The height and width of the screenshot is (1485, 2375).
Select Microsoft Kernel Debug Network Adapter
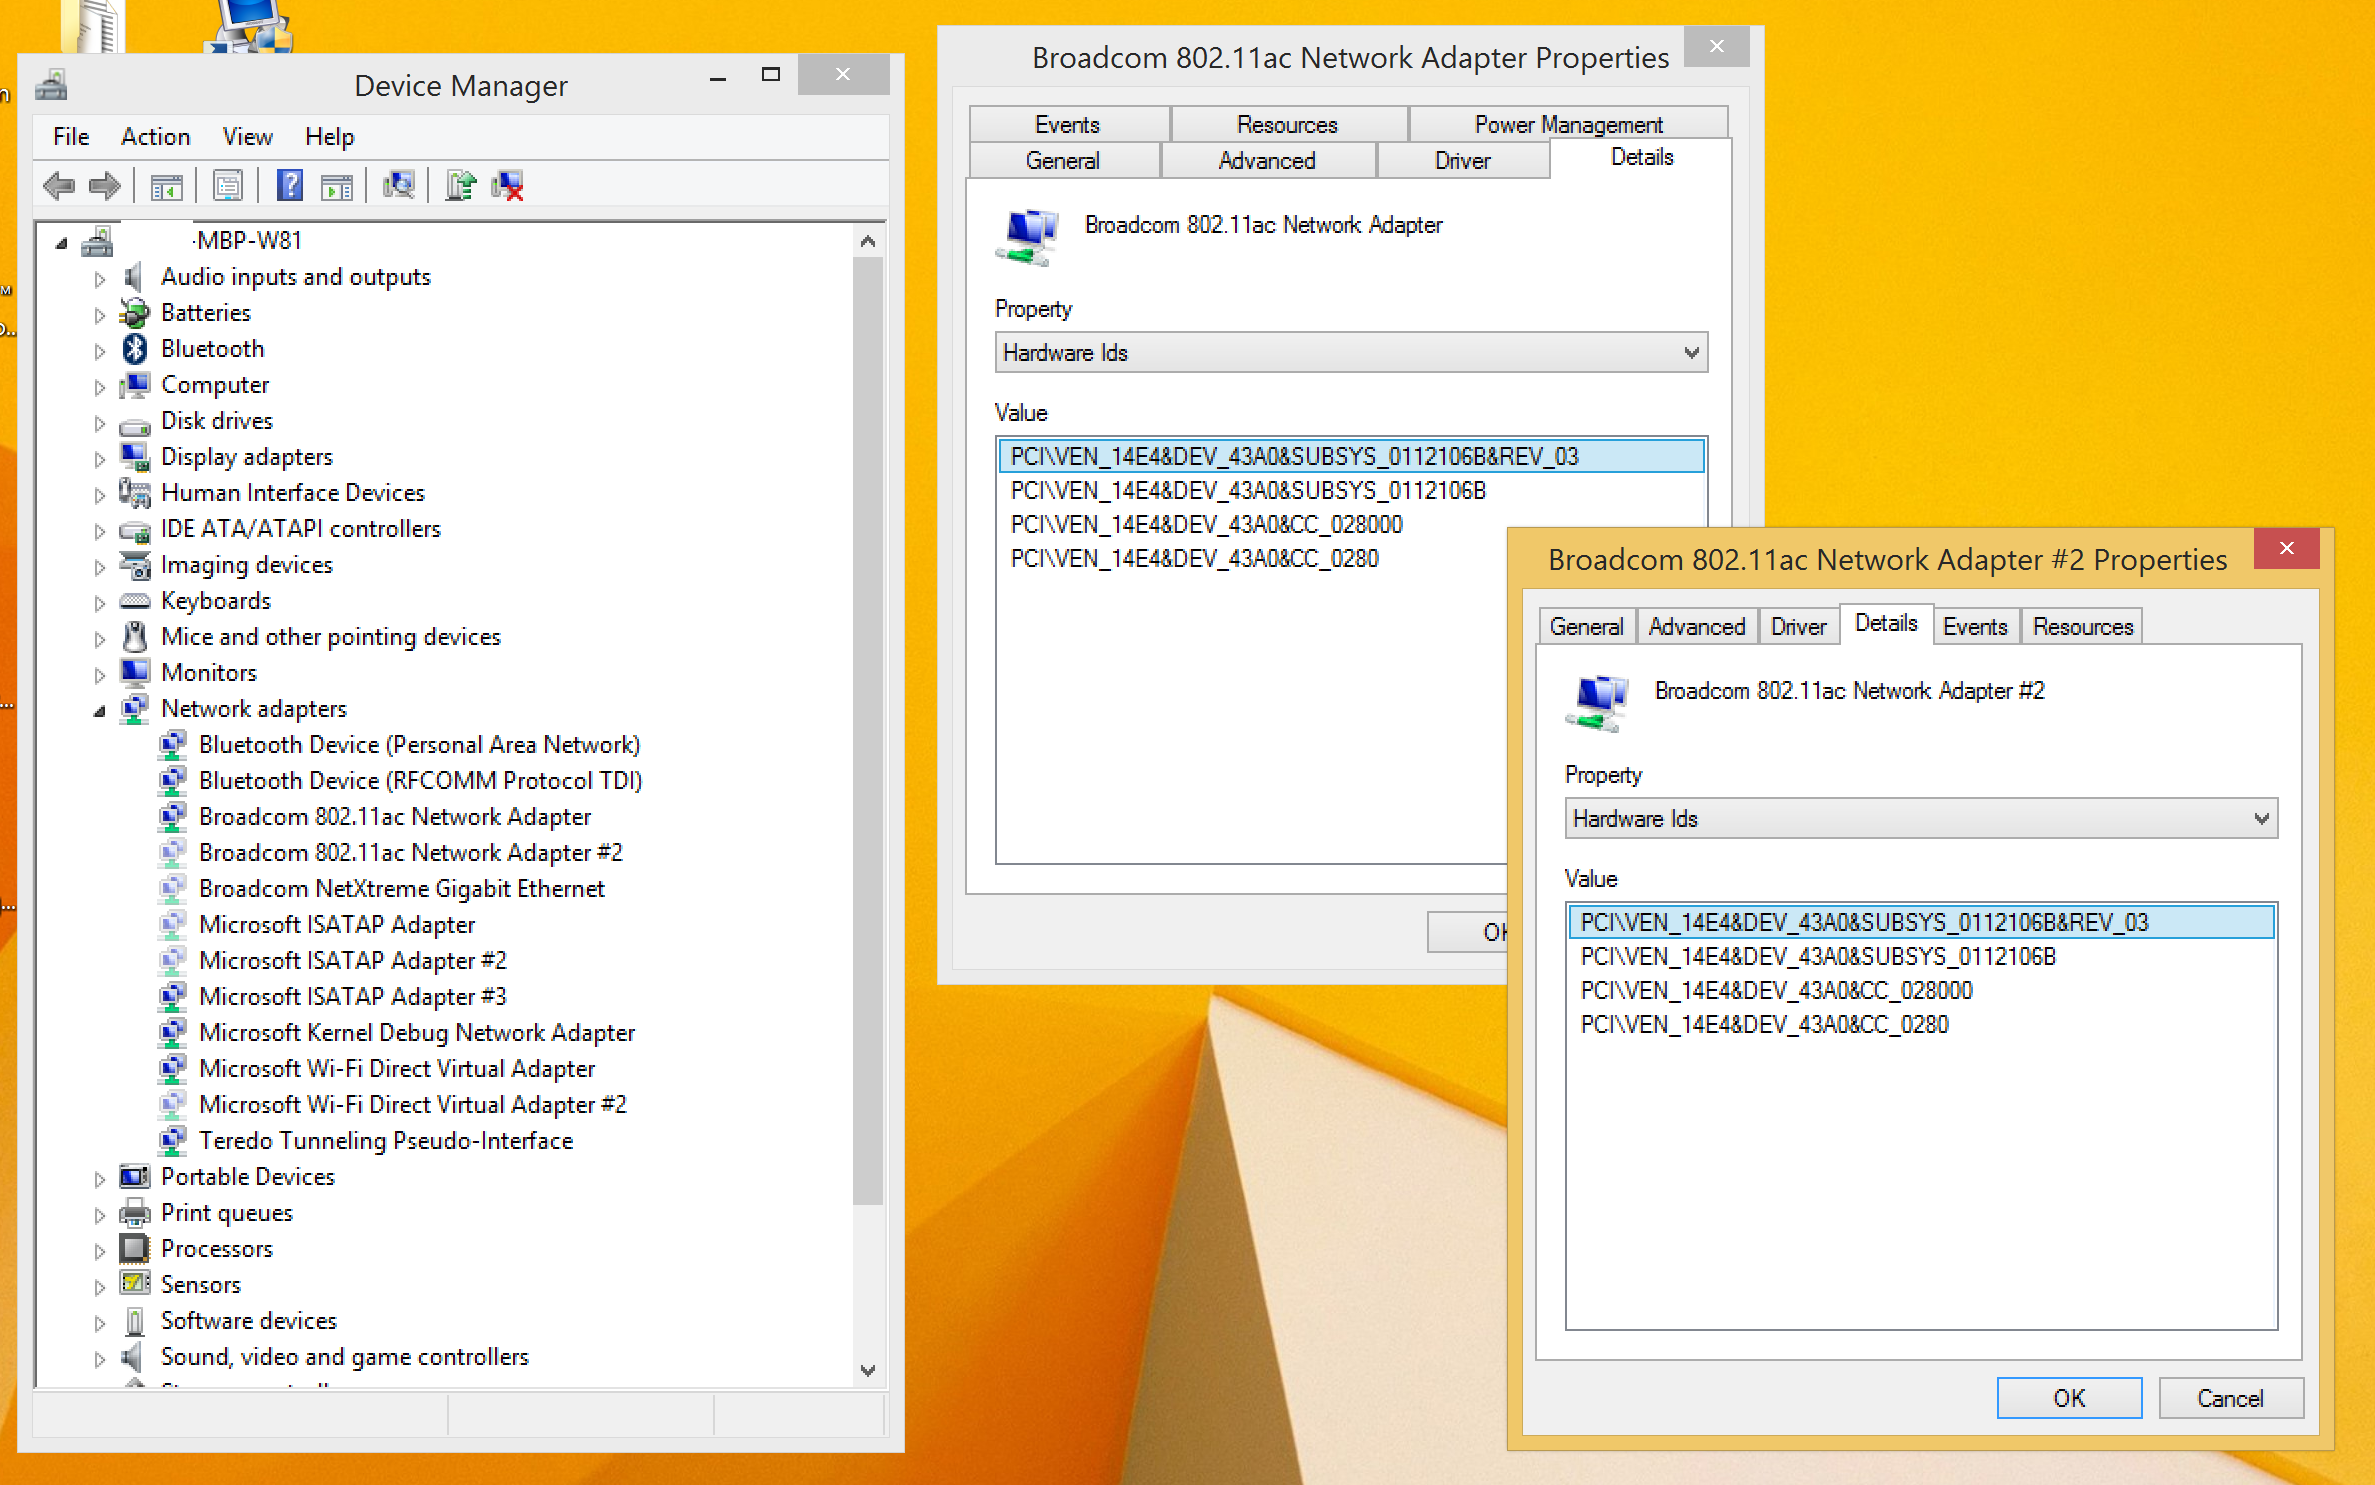(416, 1033)
